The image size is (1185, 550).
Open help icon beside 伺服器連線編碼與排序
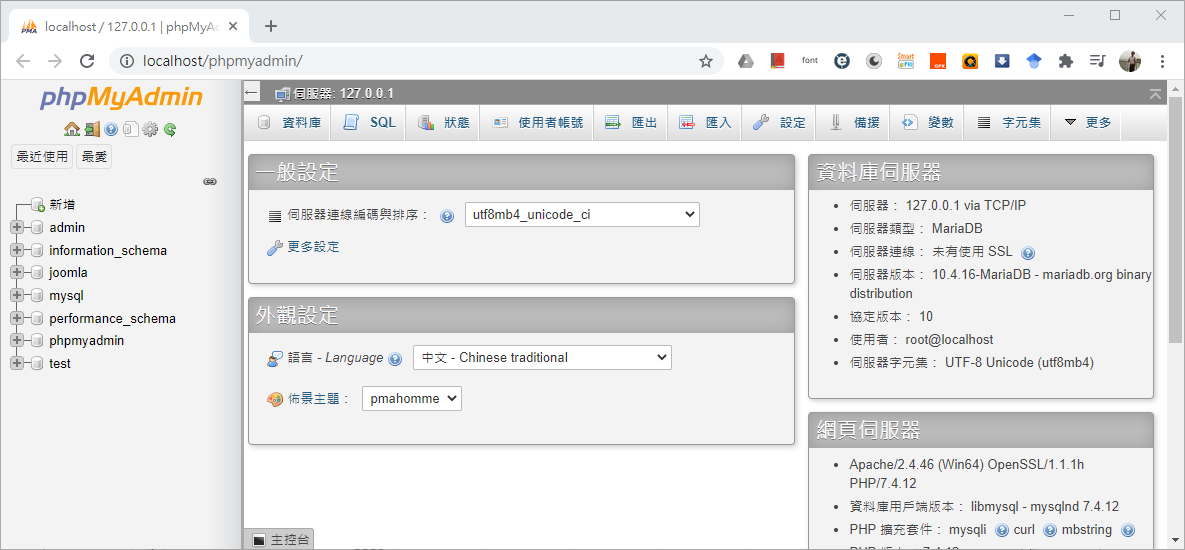point(447,216)
